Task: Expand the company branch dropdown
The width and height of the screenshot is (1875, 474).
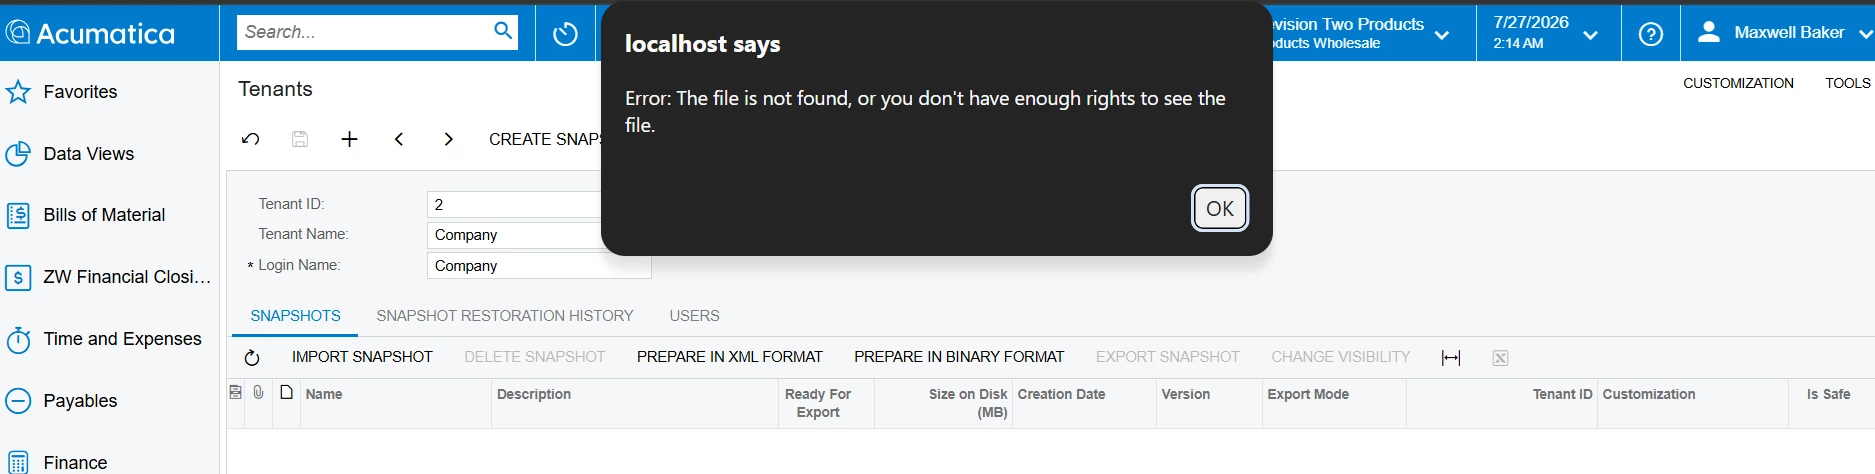Action: pyautogui.click(x=1442, y=34)
